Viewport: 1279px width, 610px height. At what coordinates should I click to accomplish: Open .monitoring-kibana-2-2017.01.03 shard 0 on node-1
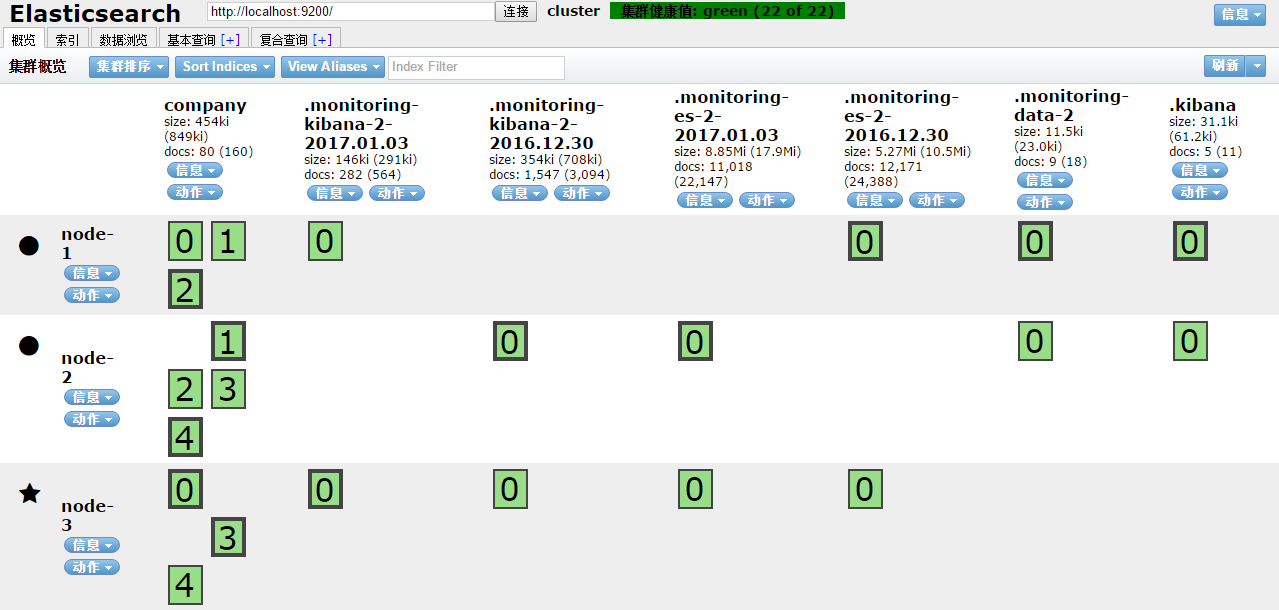(325, 241)
